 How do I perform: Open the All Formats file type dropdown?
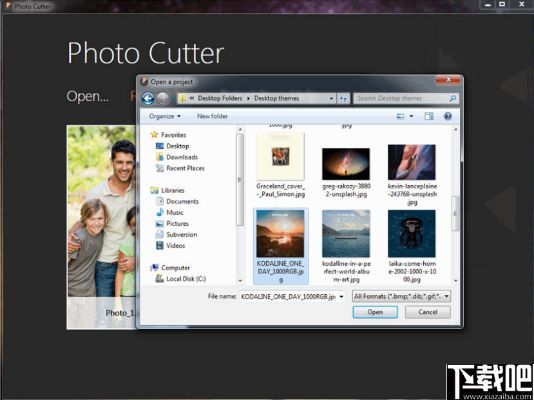click(402, 297)
